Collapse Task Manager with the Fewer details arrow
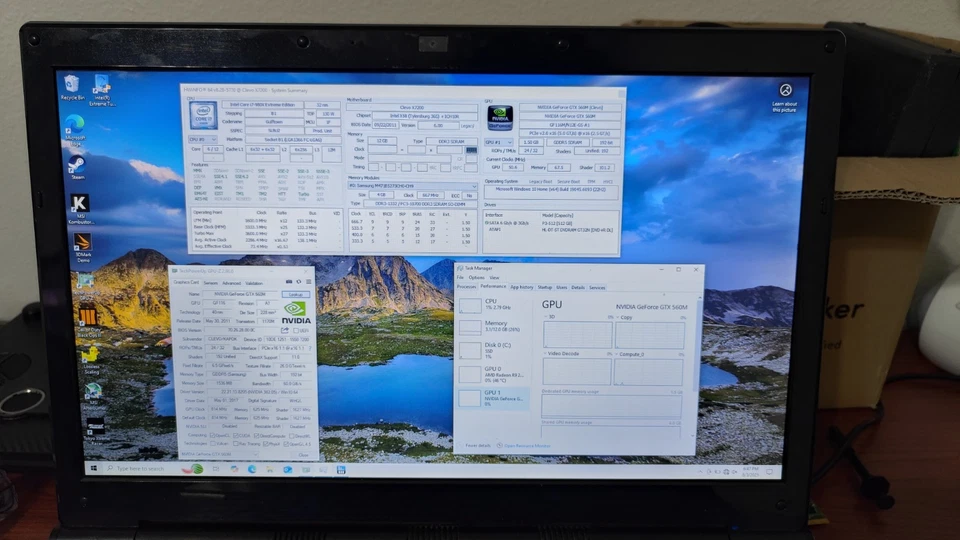 pos(461,445)
